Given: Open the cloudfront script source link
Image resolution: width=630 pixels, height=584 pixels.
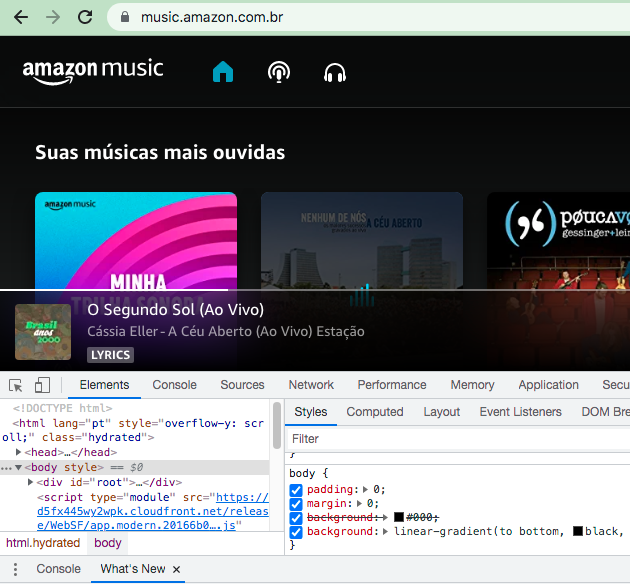Looking at the screenshot, I should coord(153,511).
